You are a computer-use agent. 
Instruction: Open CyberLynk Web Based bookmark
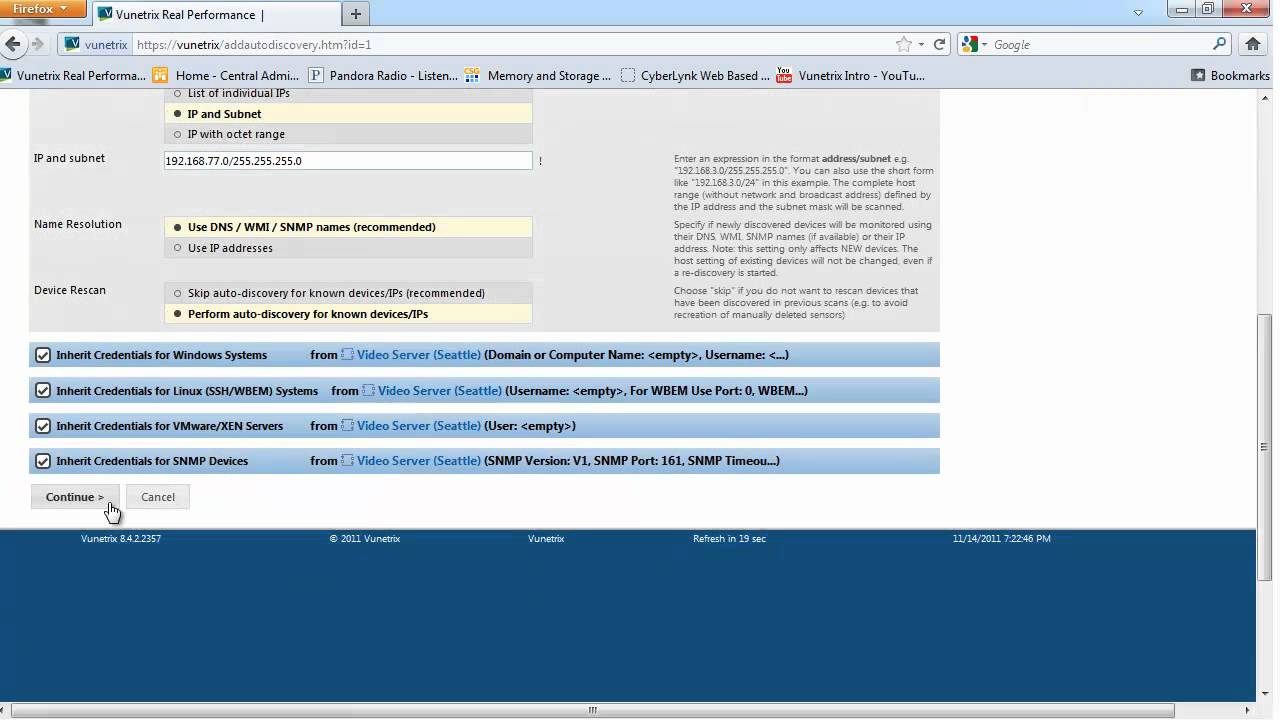click(x=696, y=75)
